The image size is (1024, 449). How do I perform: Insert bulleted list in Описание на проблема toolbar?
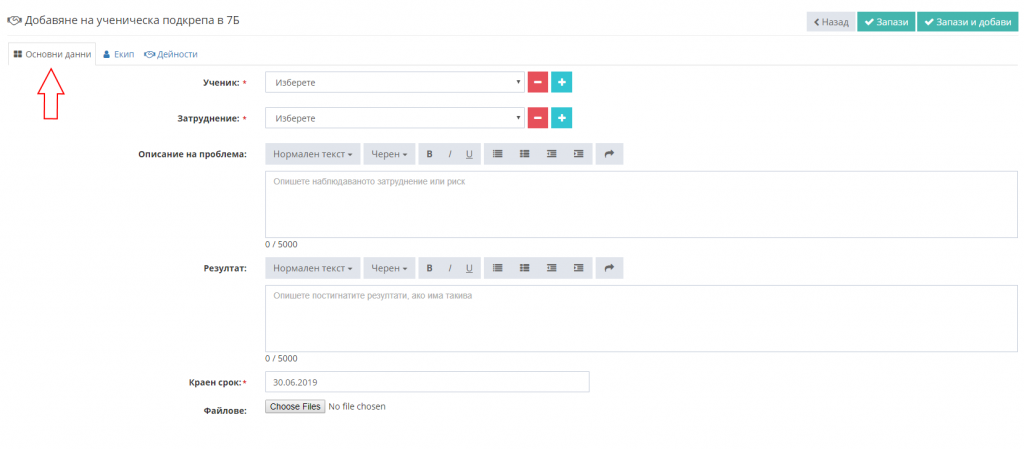[x=498, y=154]
